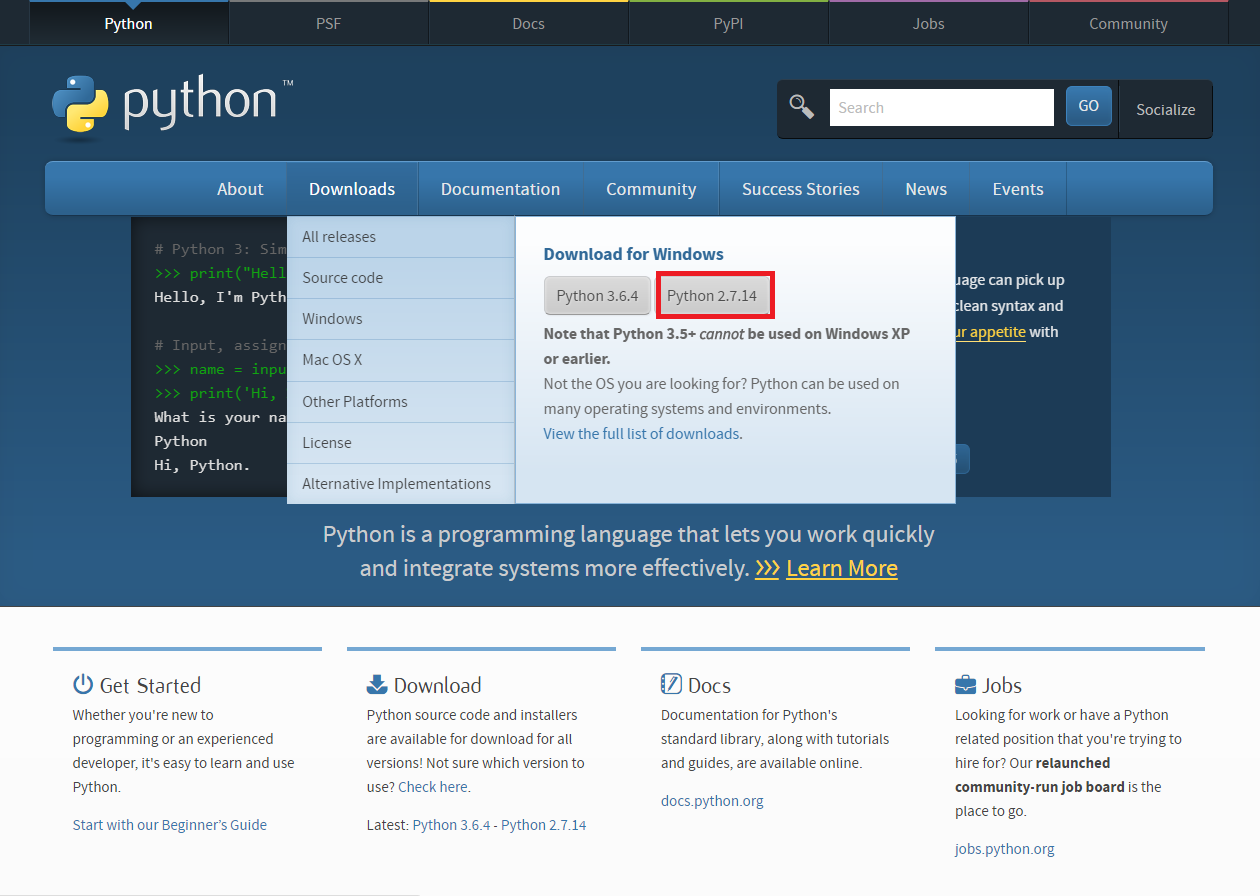Viewport: 1260px width, 896px height.
Task: Open the Documentation navigation menu
Action: [500, 189]
